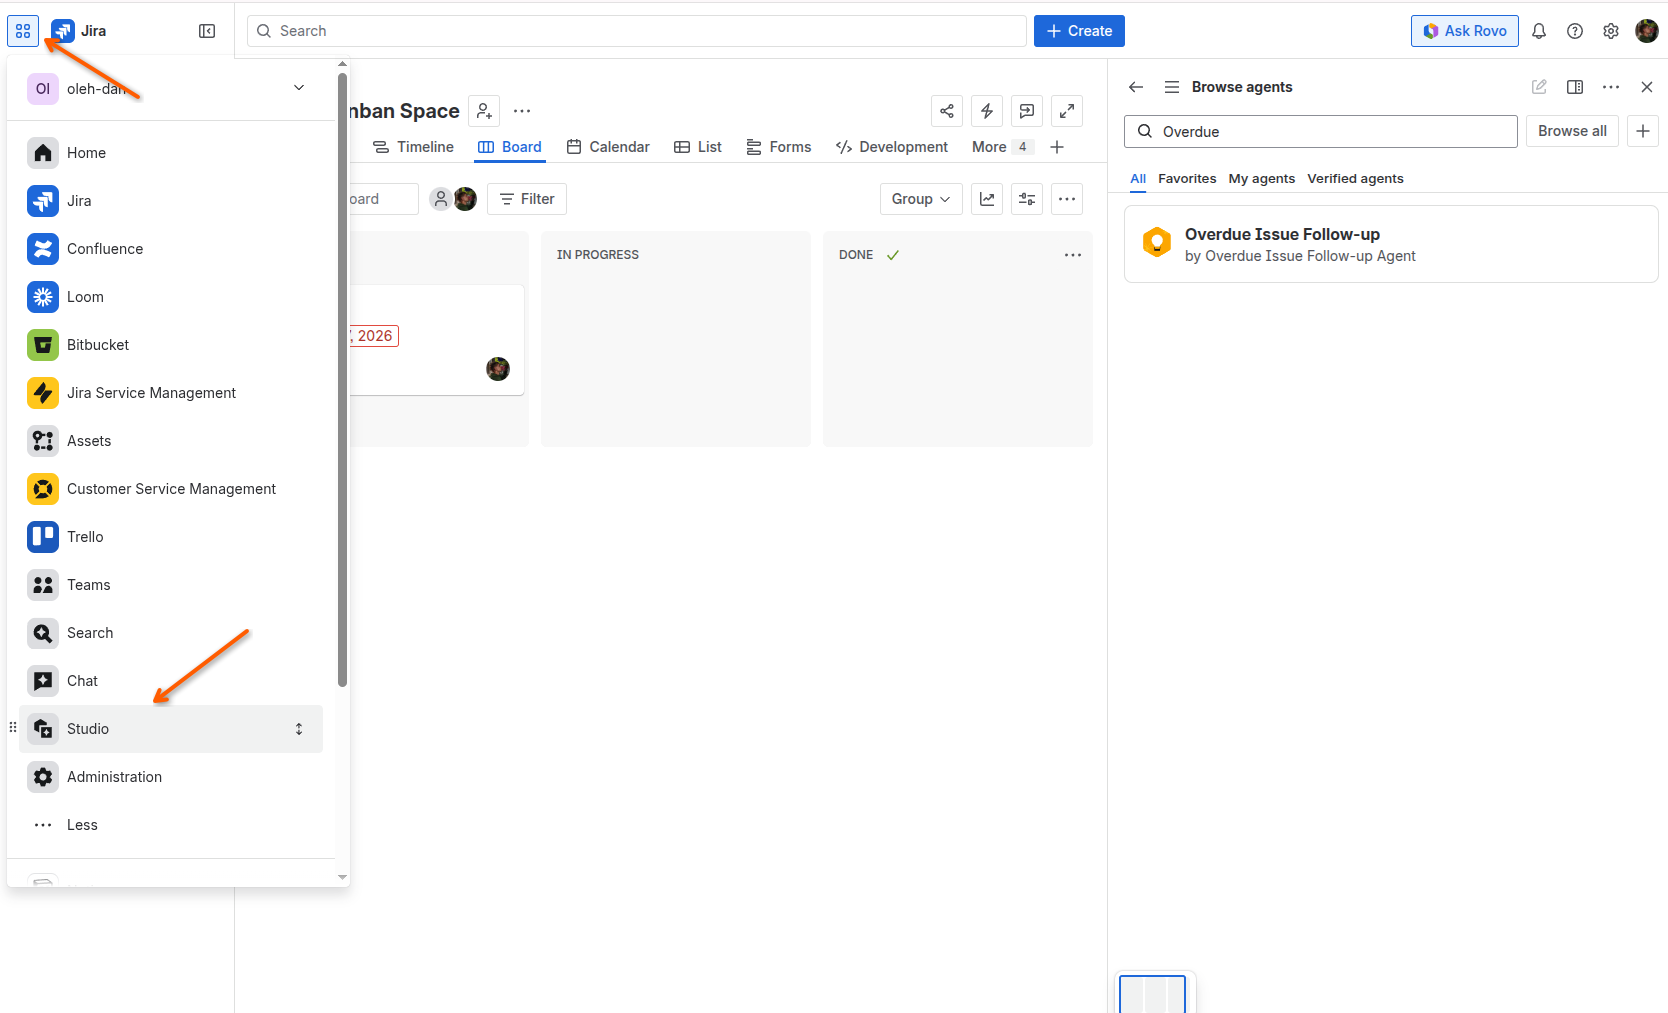Open Automation lightning icon
The width and height of the screenshot is (1668, 1013).
point(987,111)
